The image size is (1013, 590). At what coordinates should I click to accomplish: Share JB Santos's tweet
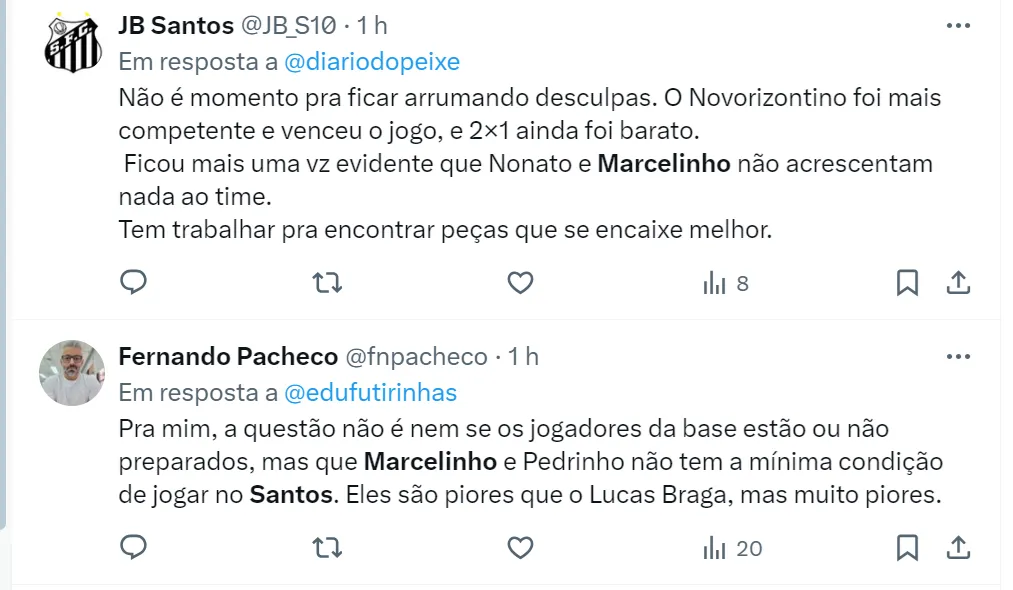(958, 283)
